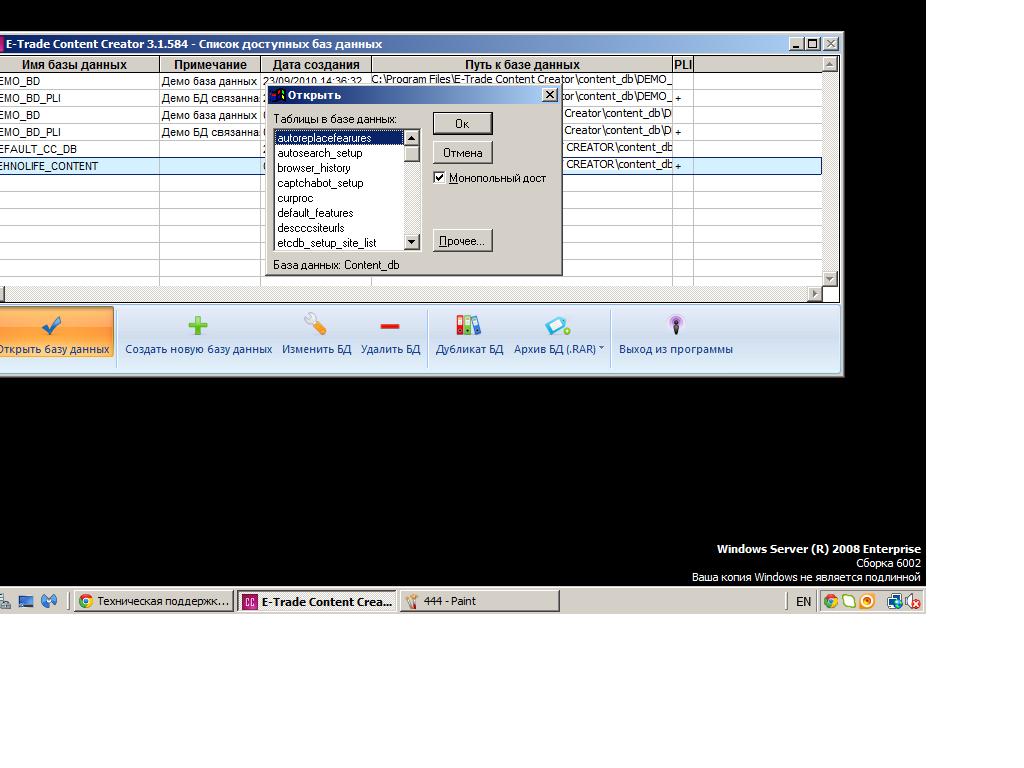Switch to 444 - Paint taskbar button

tap(479, 601)
